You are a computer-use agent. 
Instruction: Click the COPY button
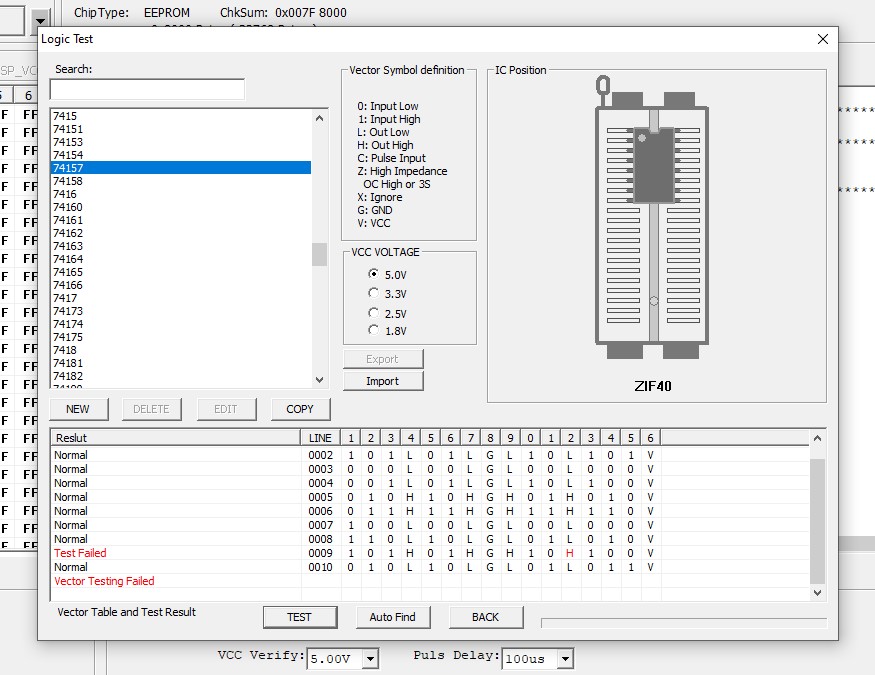click(300, 409)
